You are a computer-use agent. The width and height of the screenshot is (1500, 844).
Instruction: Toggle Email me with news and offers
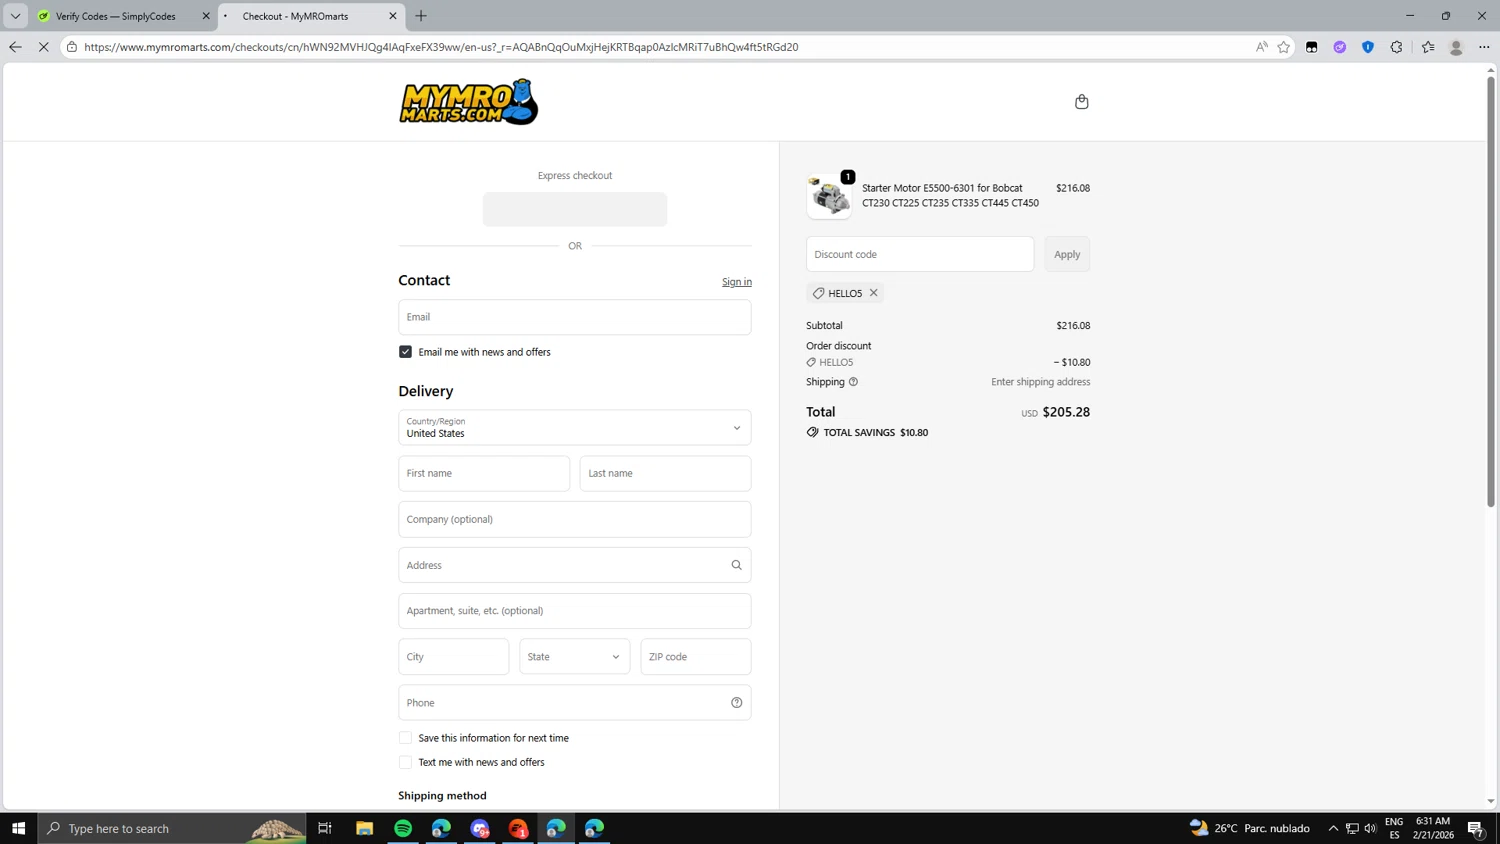[x=405, y=352]
